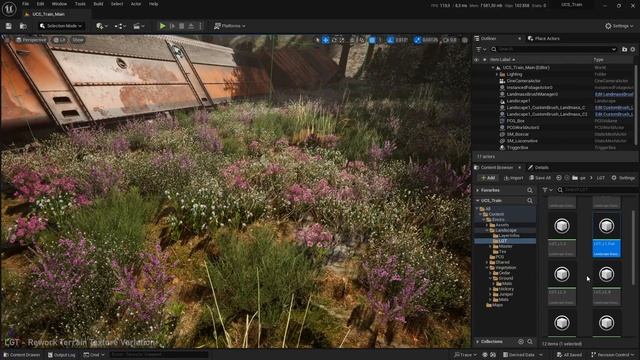The image size is (640, 360).
Task: Open the Window menu
Action: tap(59, 4)
